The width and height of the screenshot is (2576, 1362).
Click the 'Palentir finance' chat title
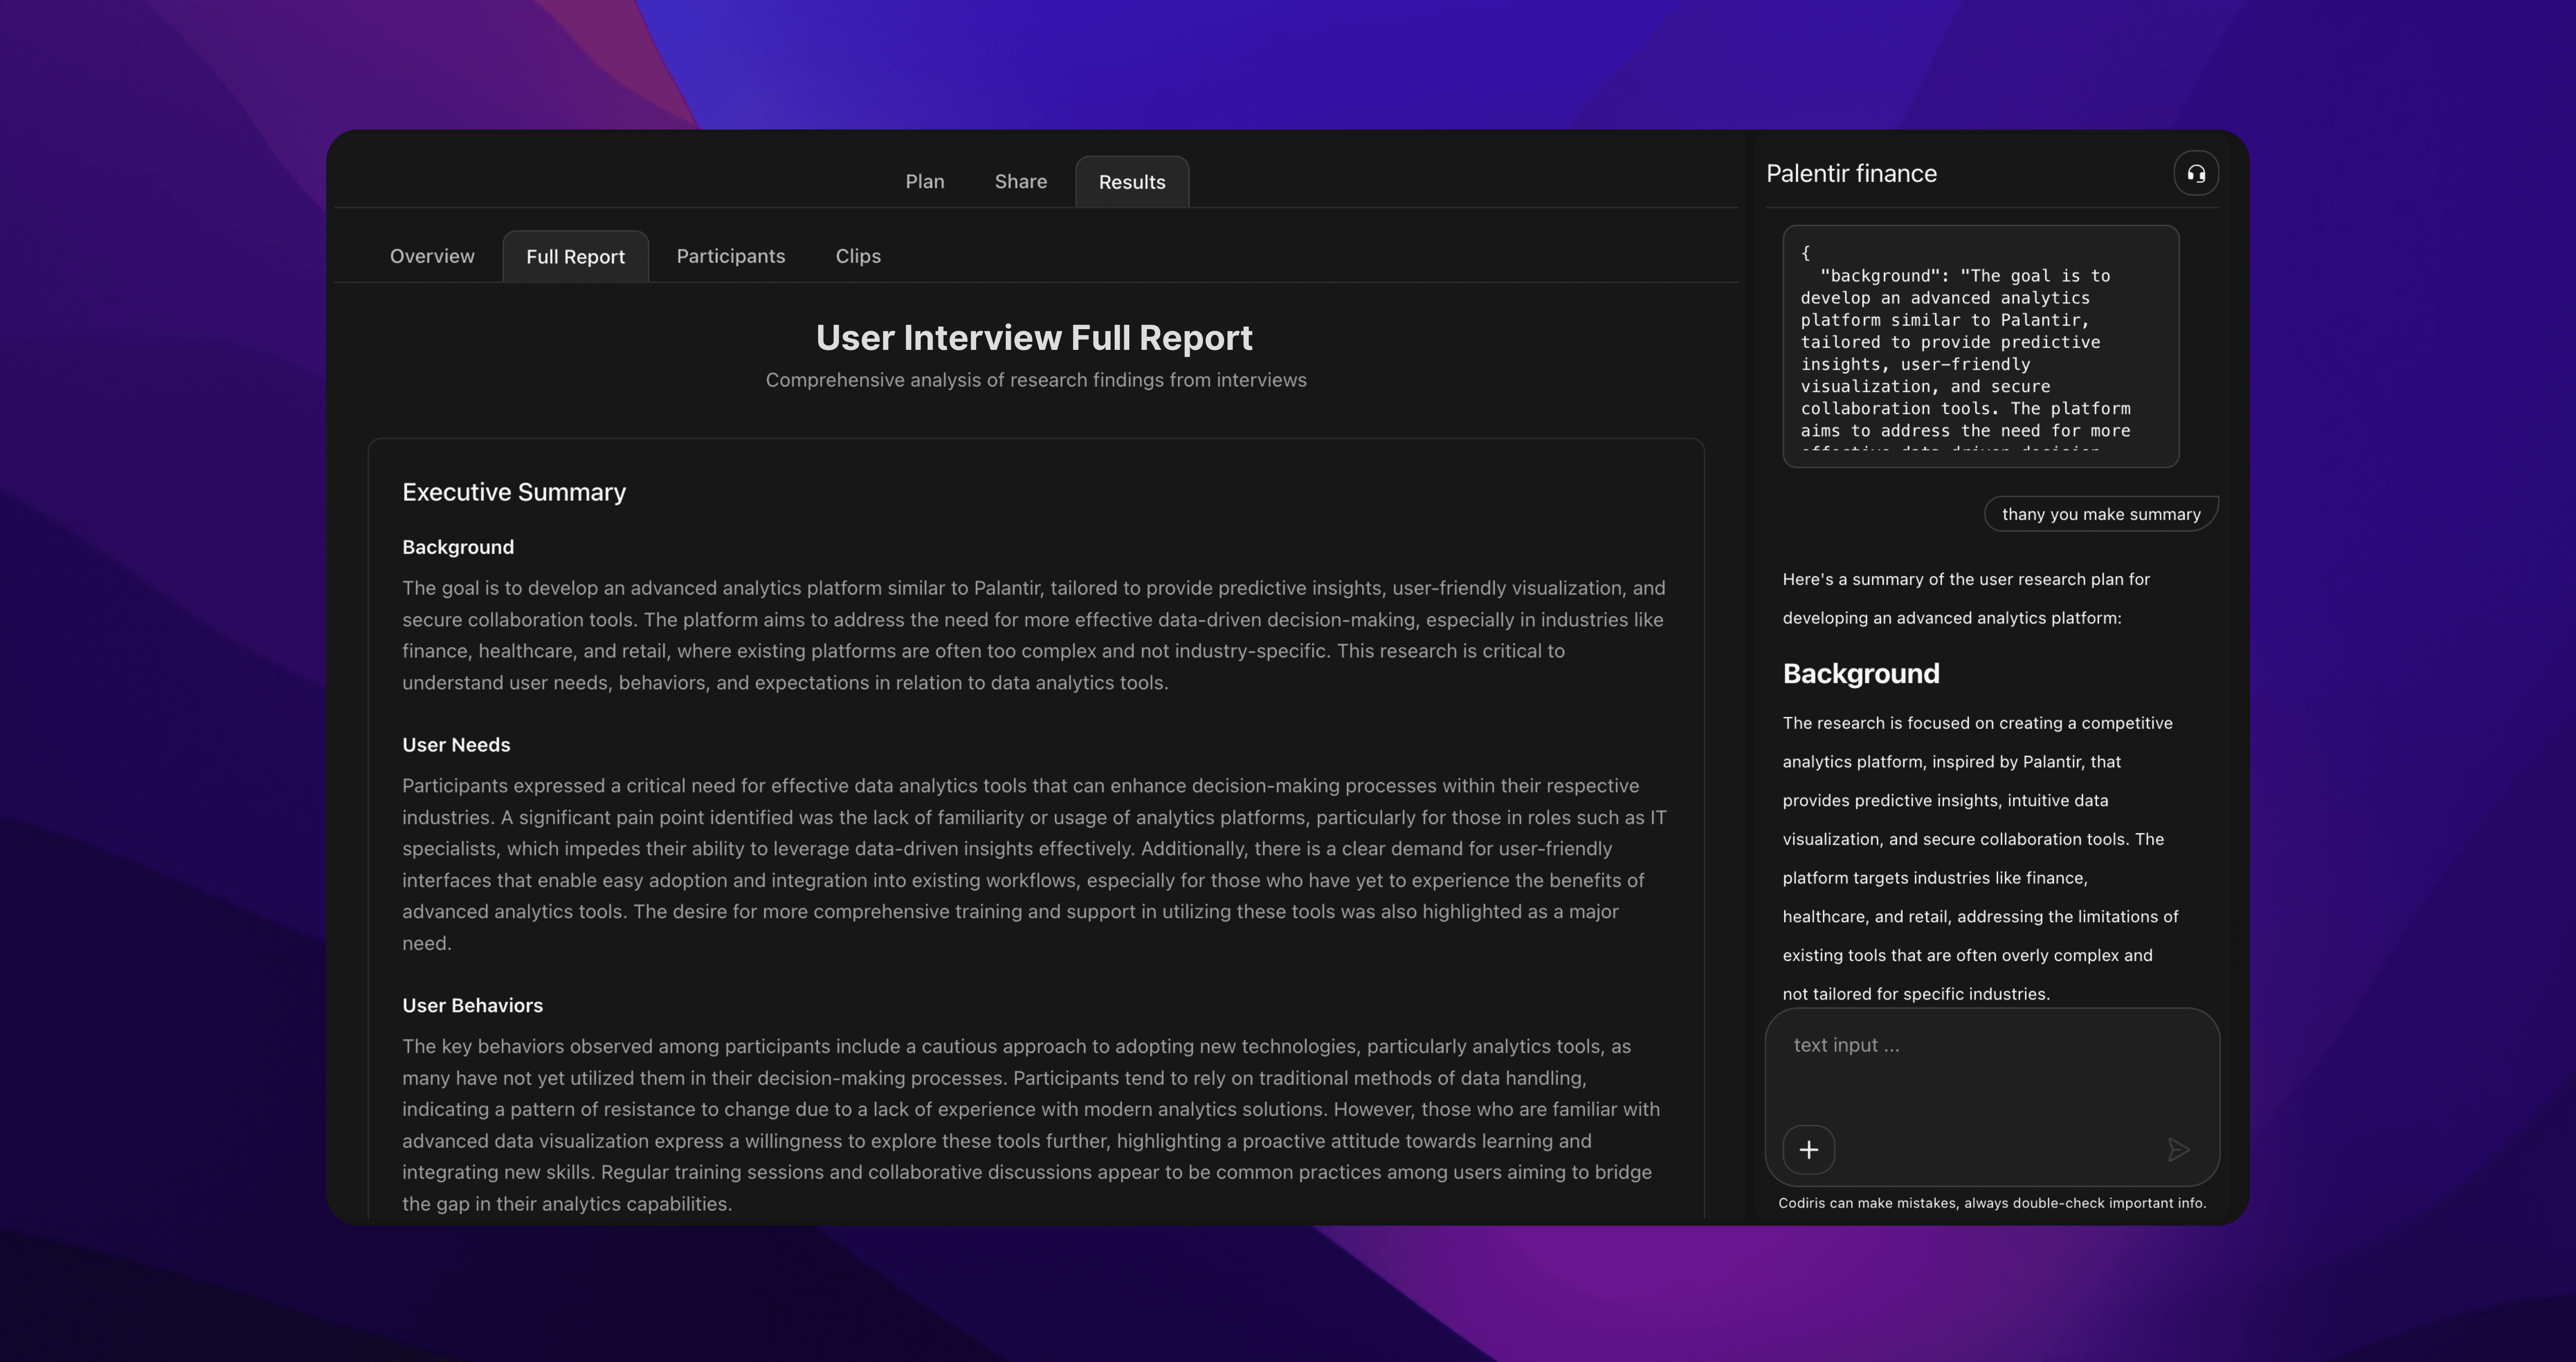(1851, 174)
